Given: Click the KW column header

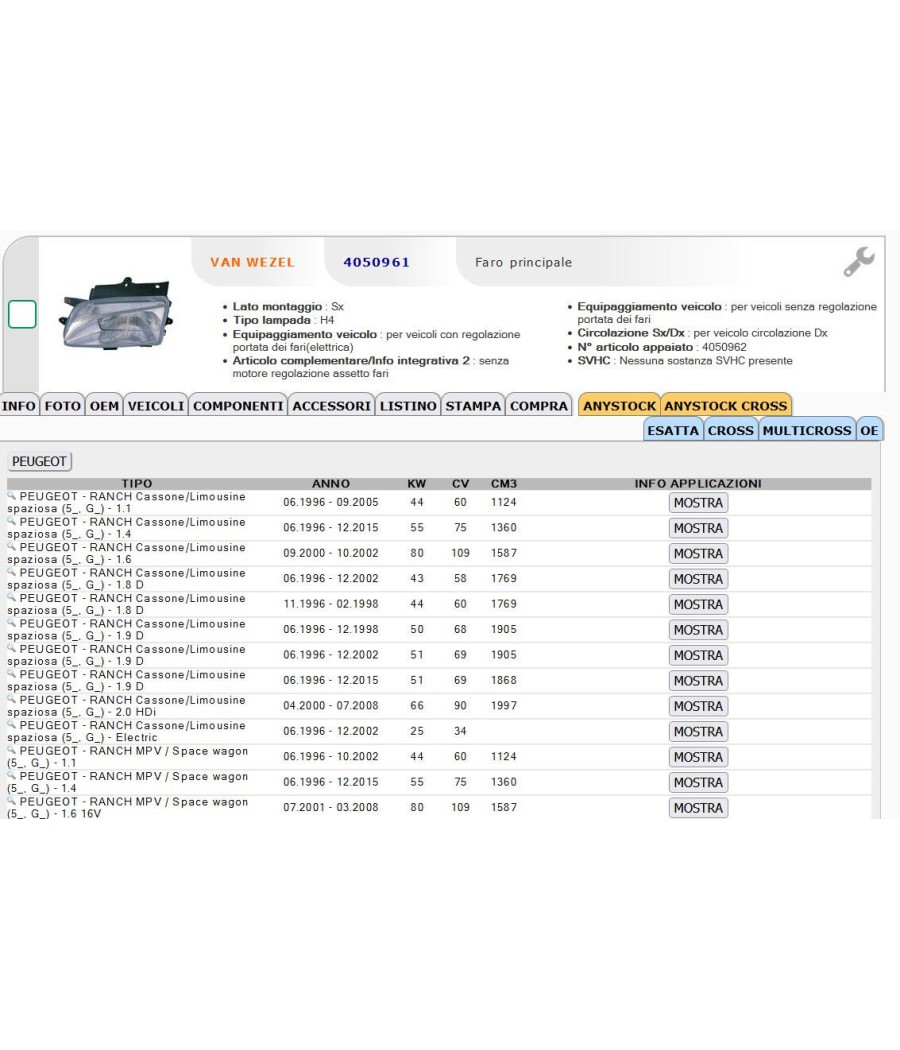Looking at the screenshot, I should [417, 483].
